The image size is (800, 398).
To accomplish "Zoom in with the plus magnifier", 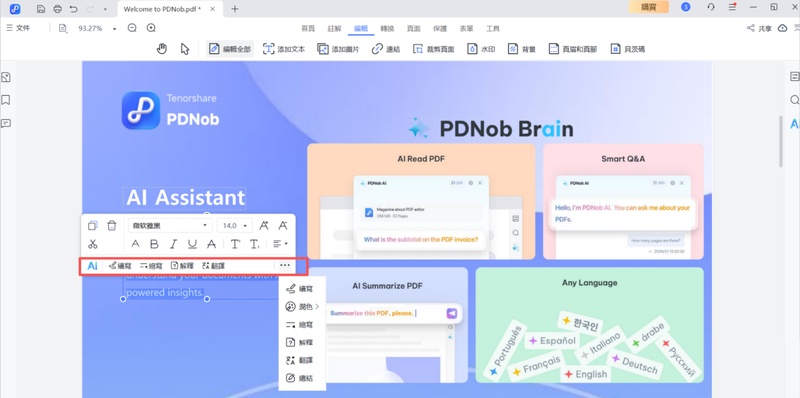I will (151, 28).
